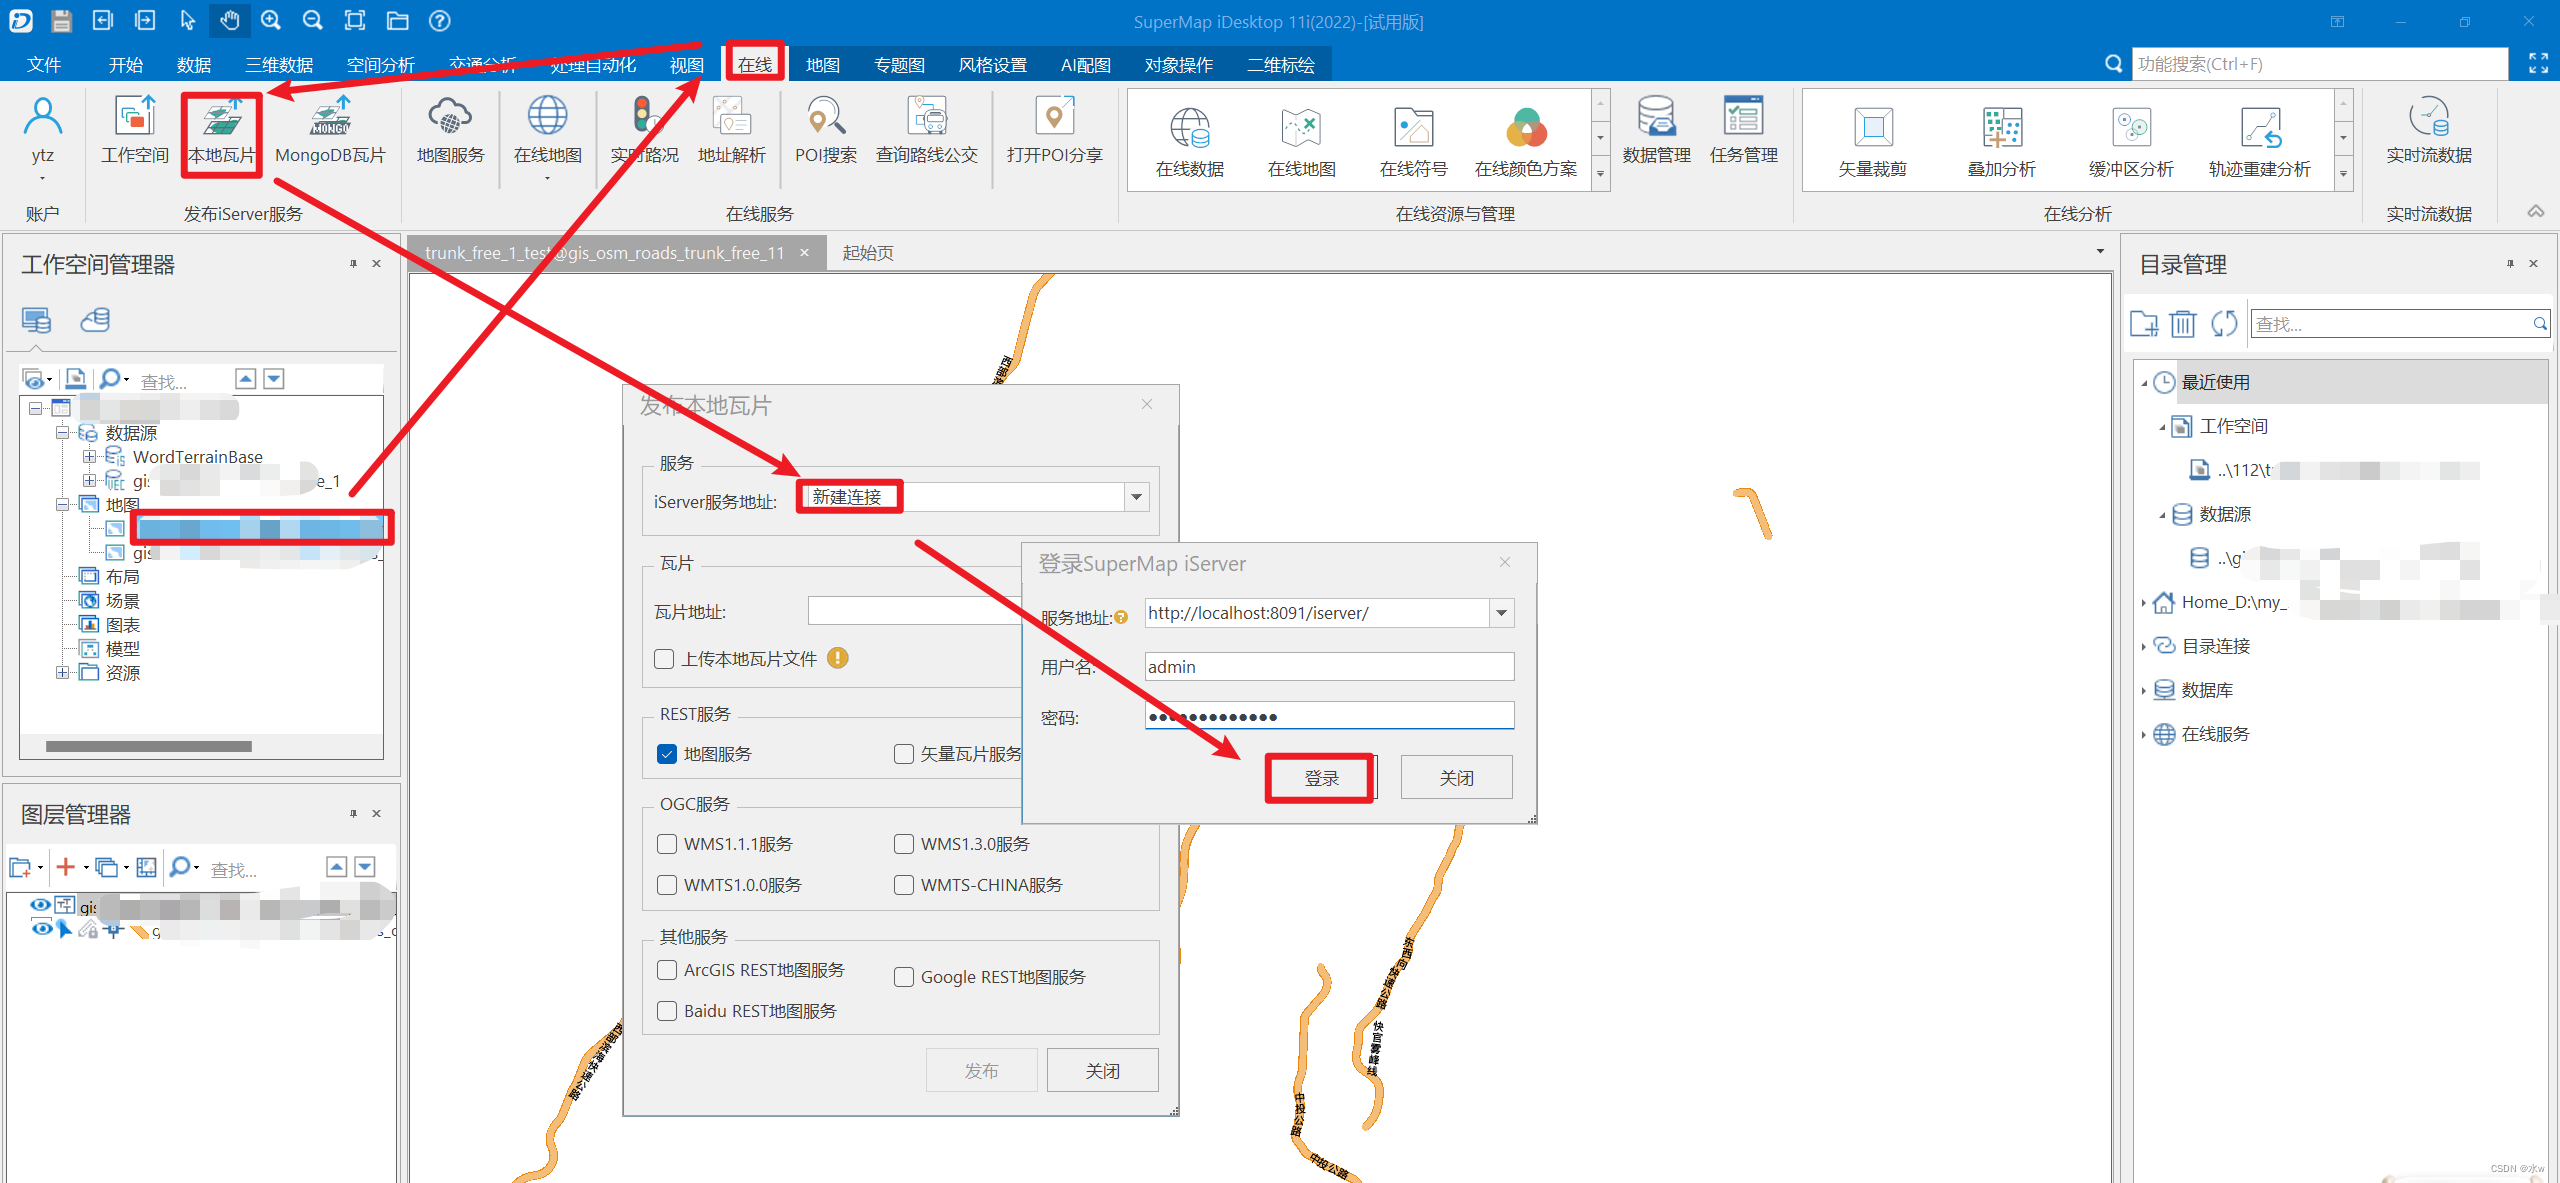
Task: Click the refresh icon in 目录管理
Action: (x=2224, y=323)
